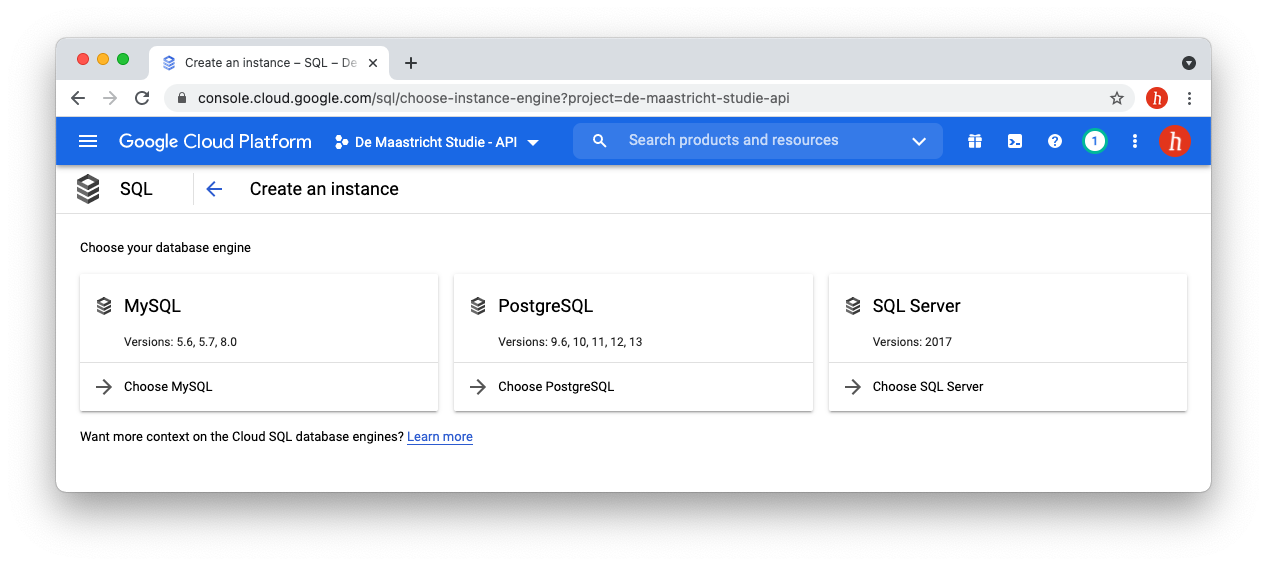Viewport: 1267px width, 566px height.
Task: Expand the De Maastricht Studie project selector
Action: 437,142
